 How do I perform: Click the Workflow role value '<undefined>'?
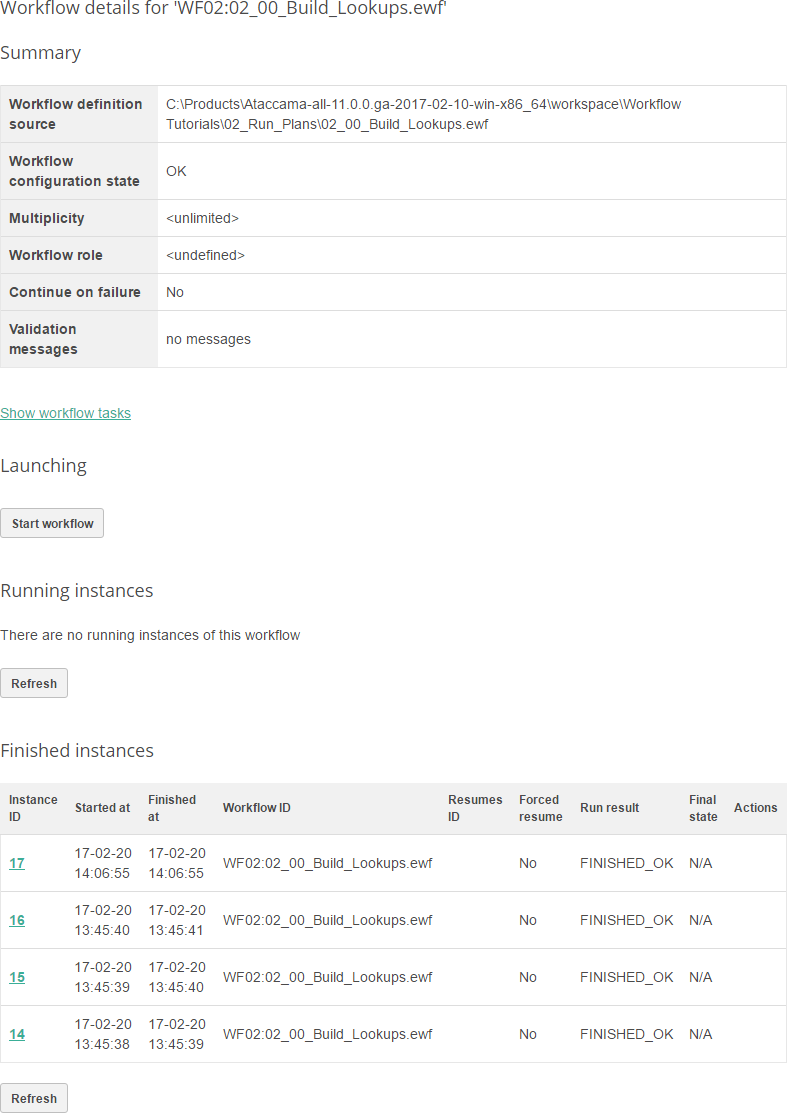[x=206, y=254]
